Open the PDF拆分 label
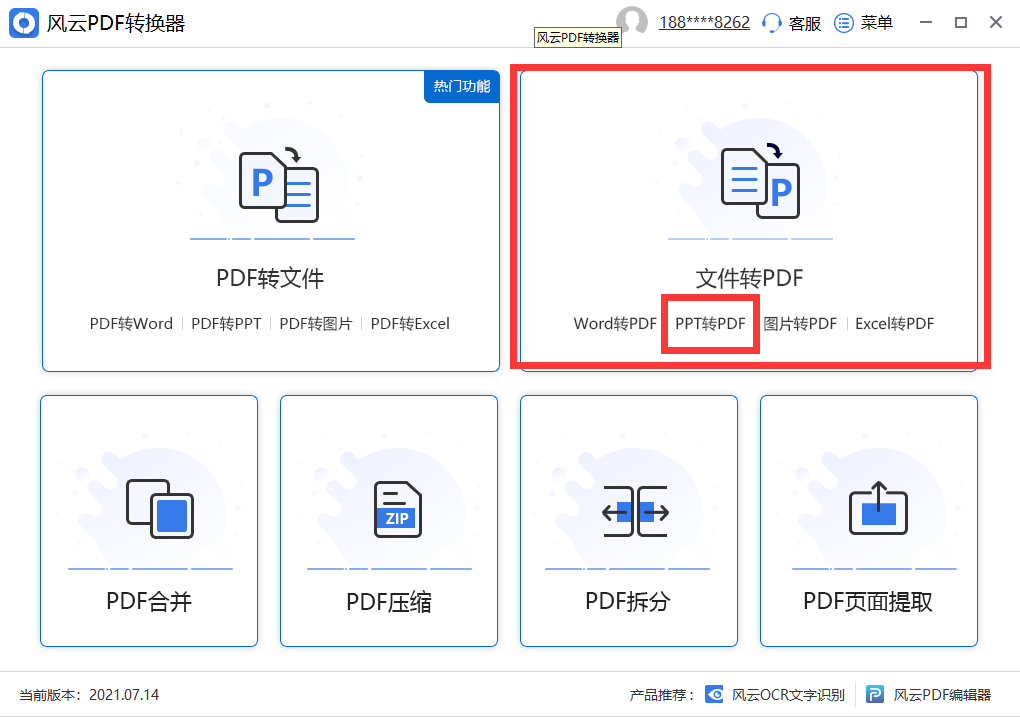The image size is (1020, 717). pos(628,601)
